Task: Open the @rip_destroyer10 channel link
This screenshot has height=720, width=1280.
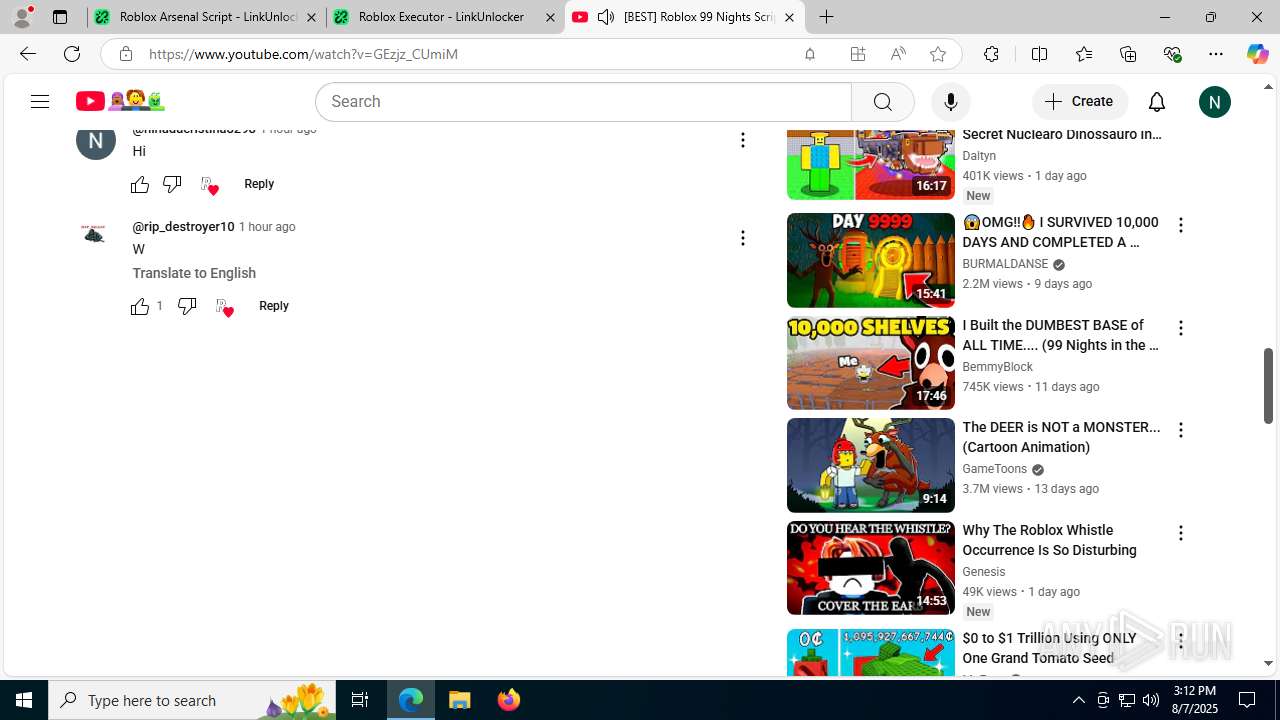Action: pos(183,227)
